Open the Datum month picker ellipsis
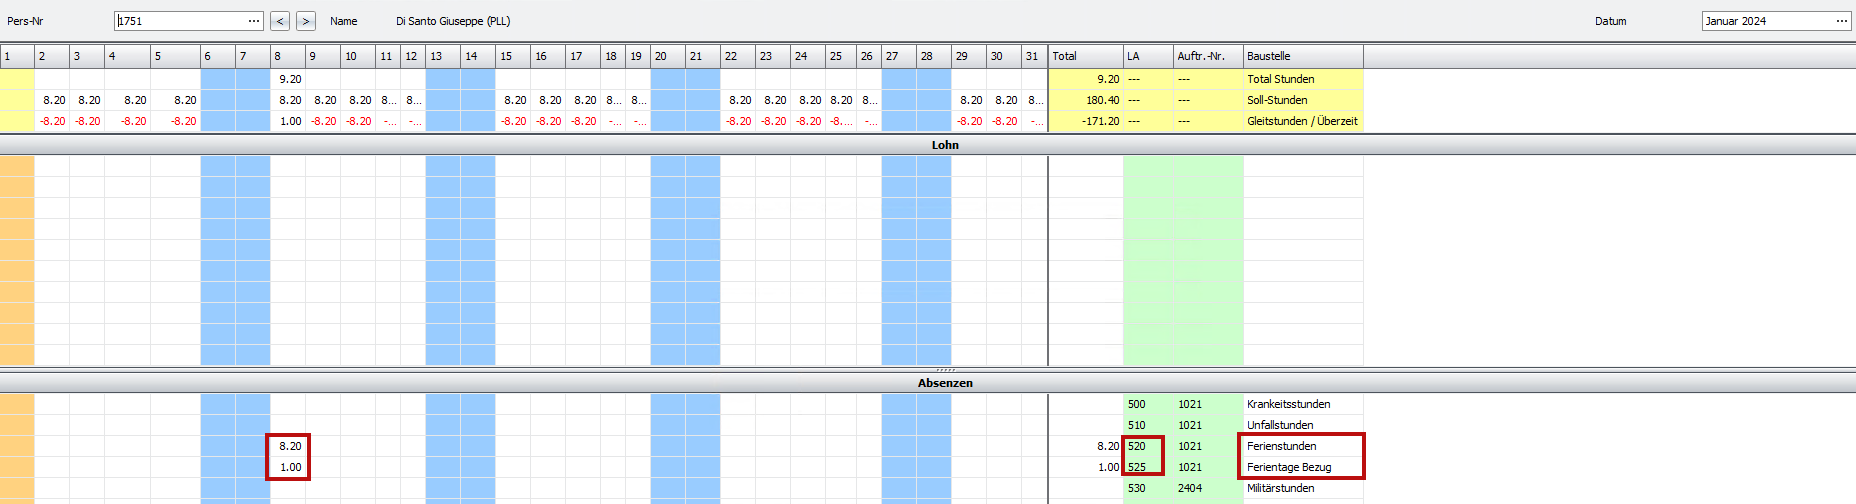 pyautogui.click(x=1841, y=21)
